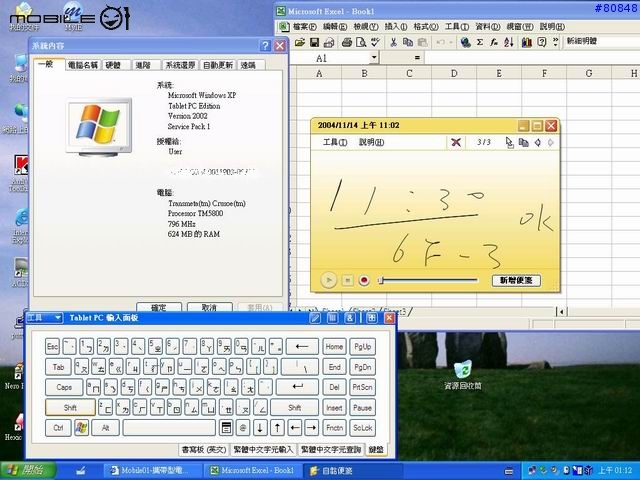Click the Save floppy icon in Excel
Screen dimensions: 640x480
[314, 42]
